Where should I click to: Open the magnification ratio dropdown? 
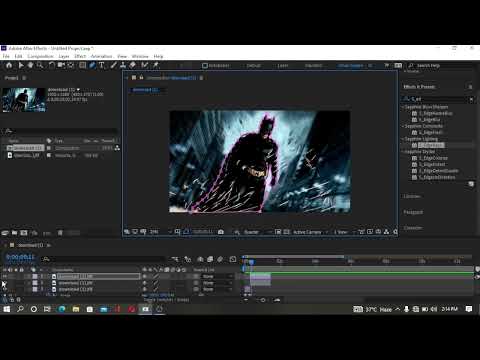161,232
